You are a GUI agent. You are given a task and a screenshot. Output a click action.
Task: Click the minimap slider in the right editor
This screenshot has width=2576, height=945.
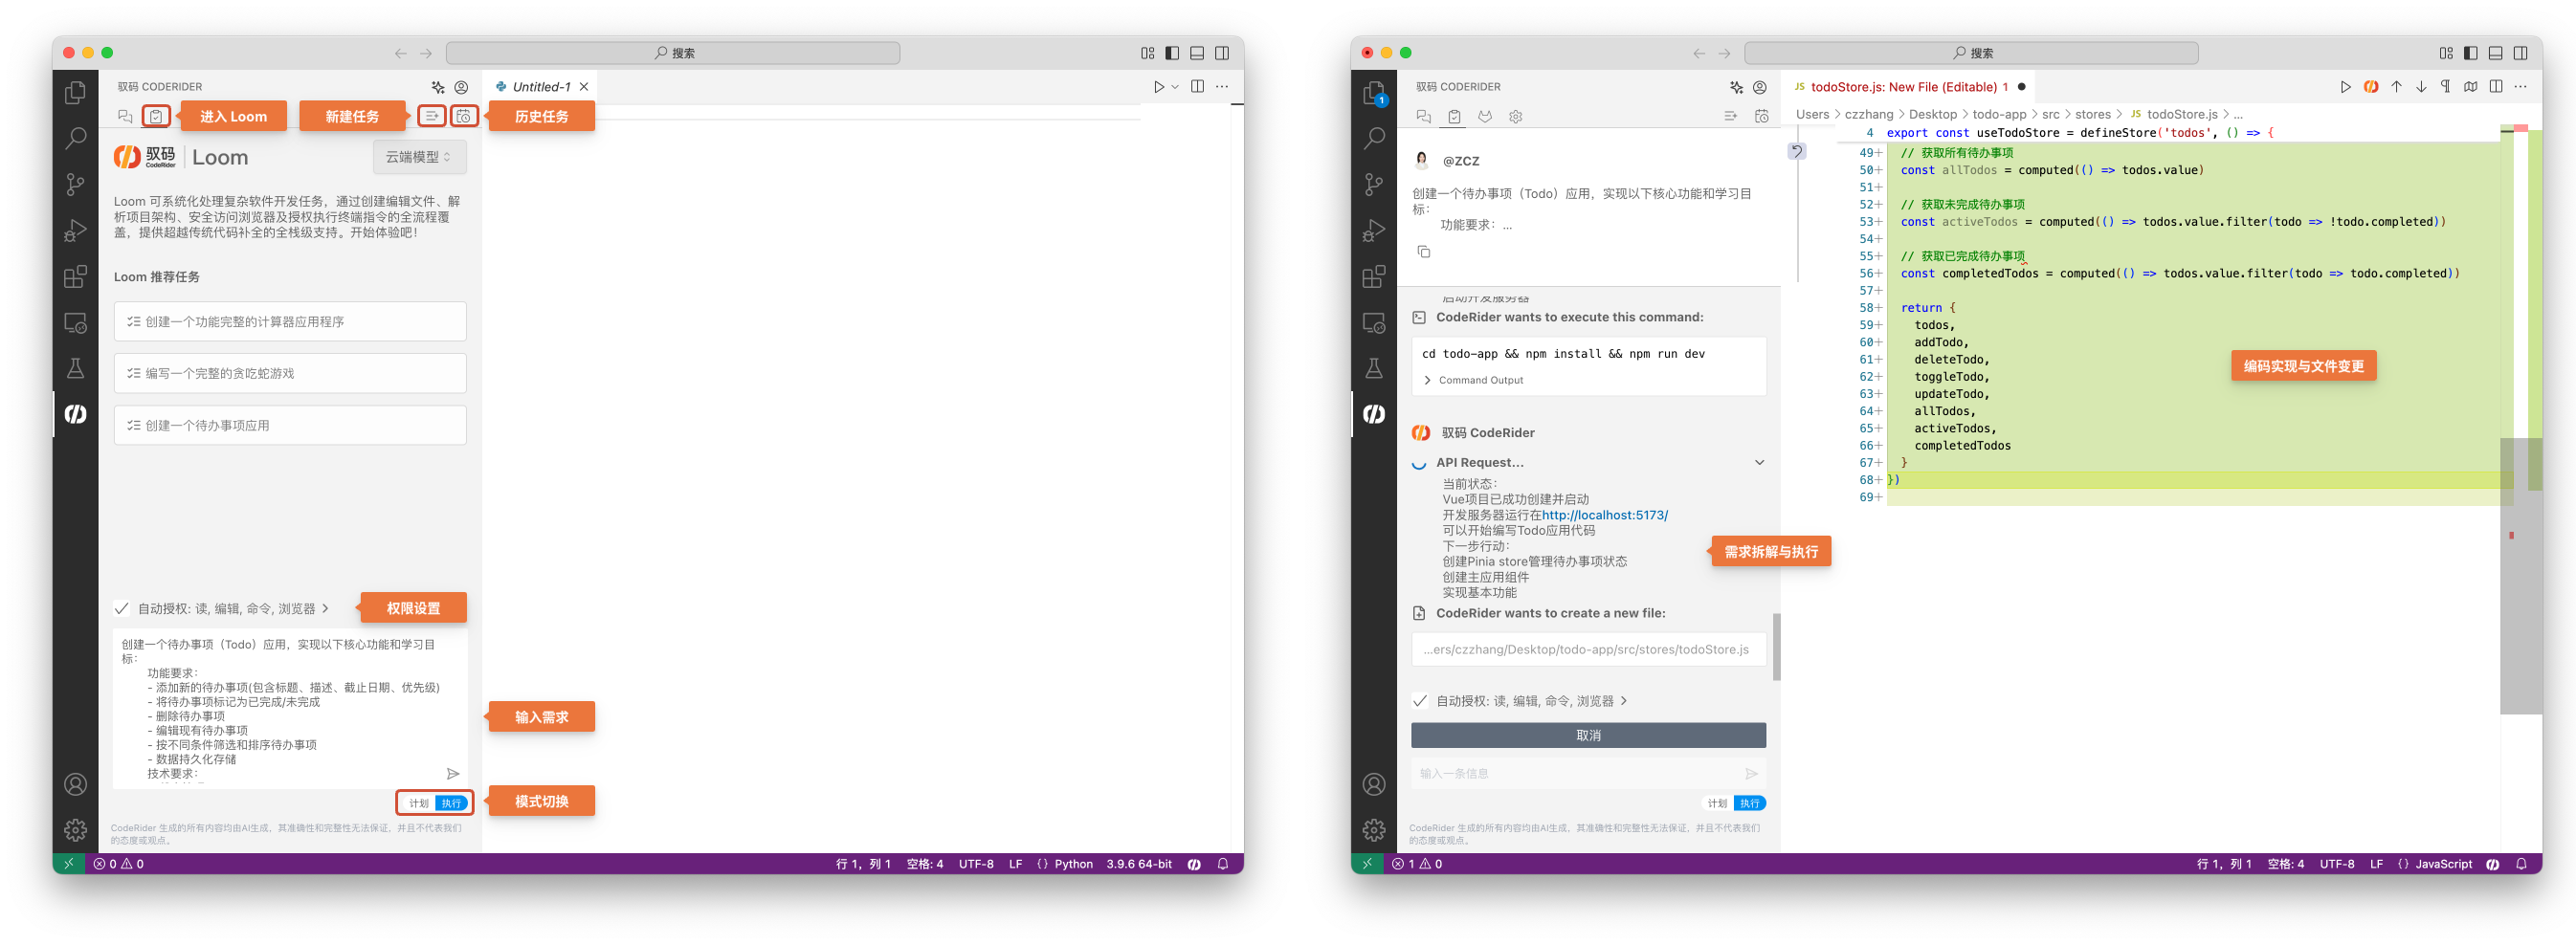pos(2520,576)
